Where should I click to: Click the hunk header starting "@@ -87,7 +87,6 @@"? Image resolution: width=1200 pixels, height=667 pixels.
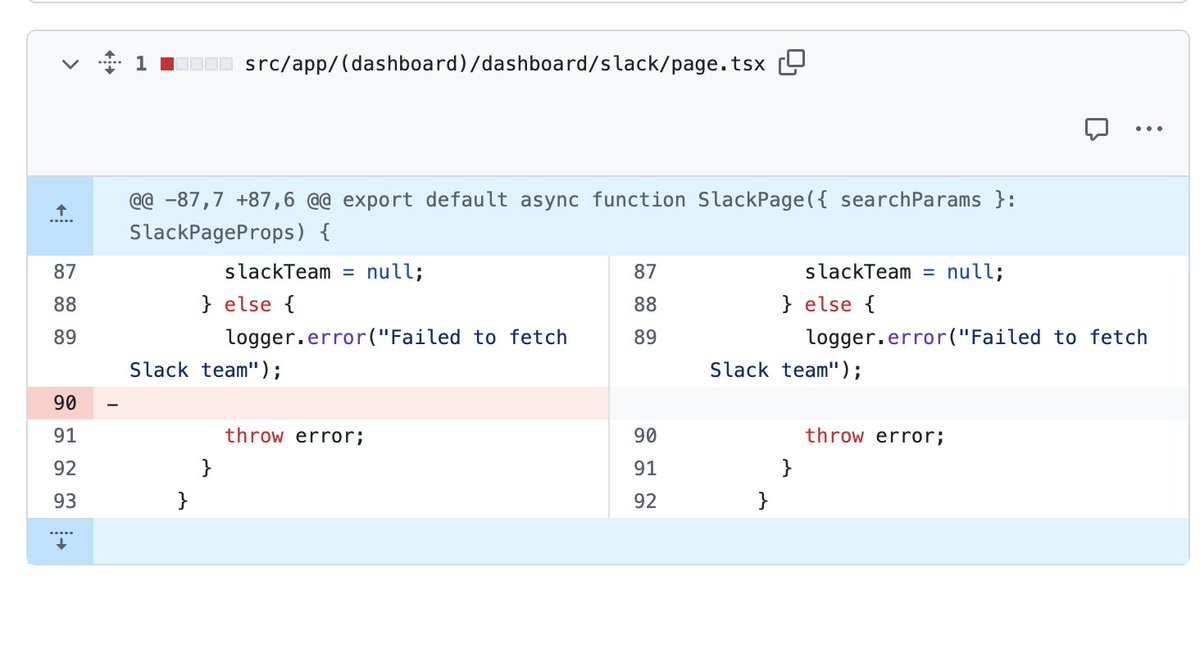(x=573, y=216)
